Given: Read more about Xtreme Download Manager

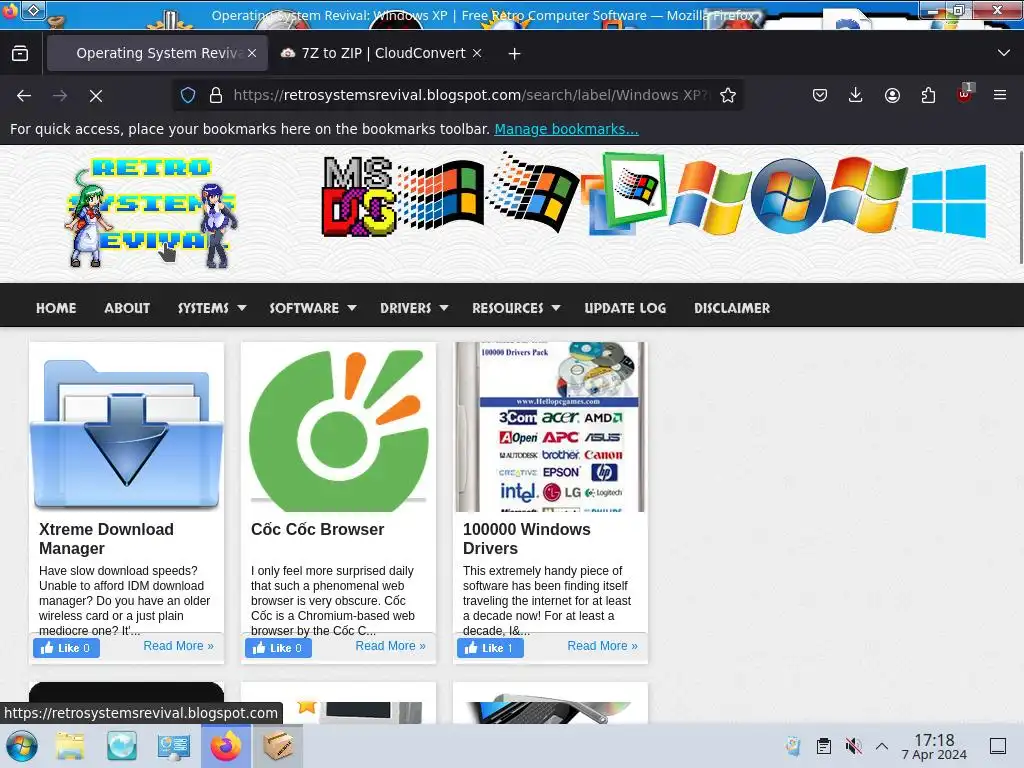Looking at the screenshot, I should [178, 646].
